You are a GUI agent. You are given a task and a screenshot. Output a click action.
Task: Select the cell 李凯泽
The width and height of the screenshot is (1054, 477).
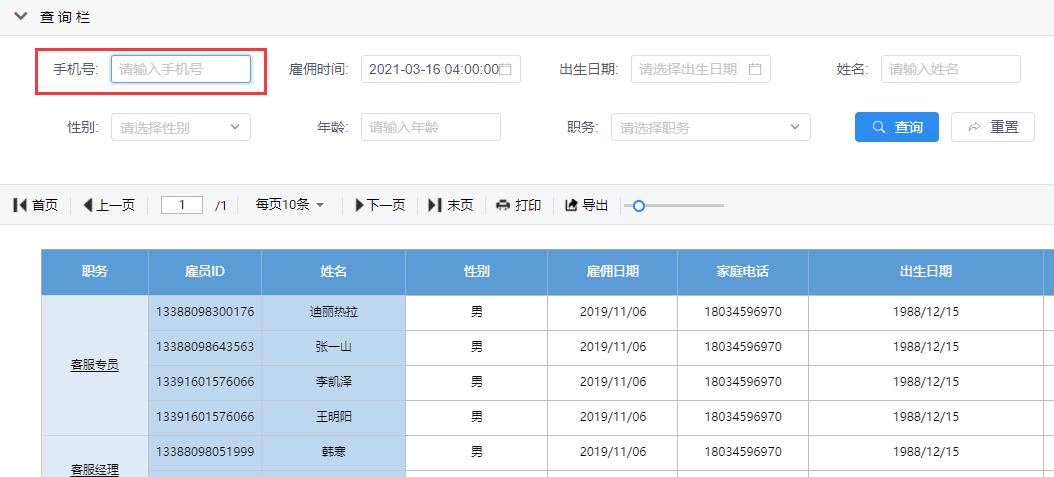tap(333, 382)
